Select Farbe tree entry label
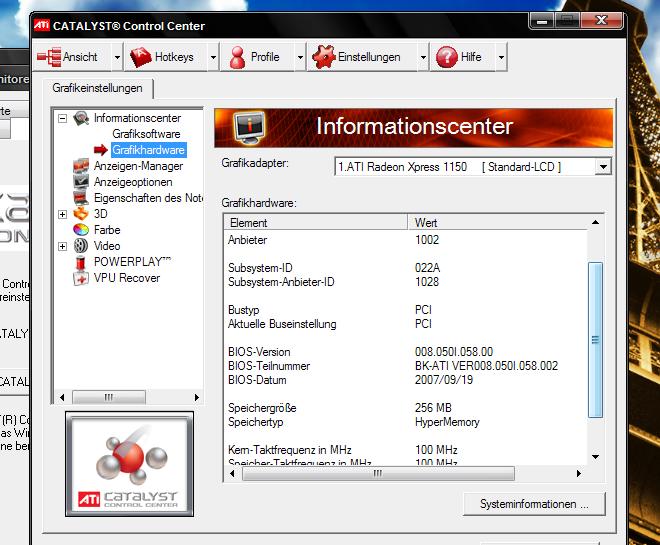660x545 pixels. pyautogui.click(x=107, y=230)
